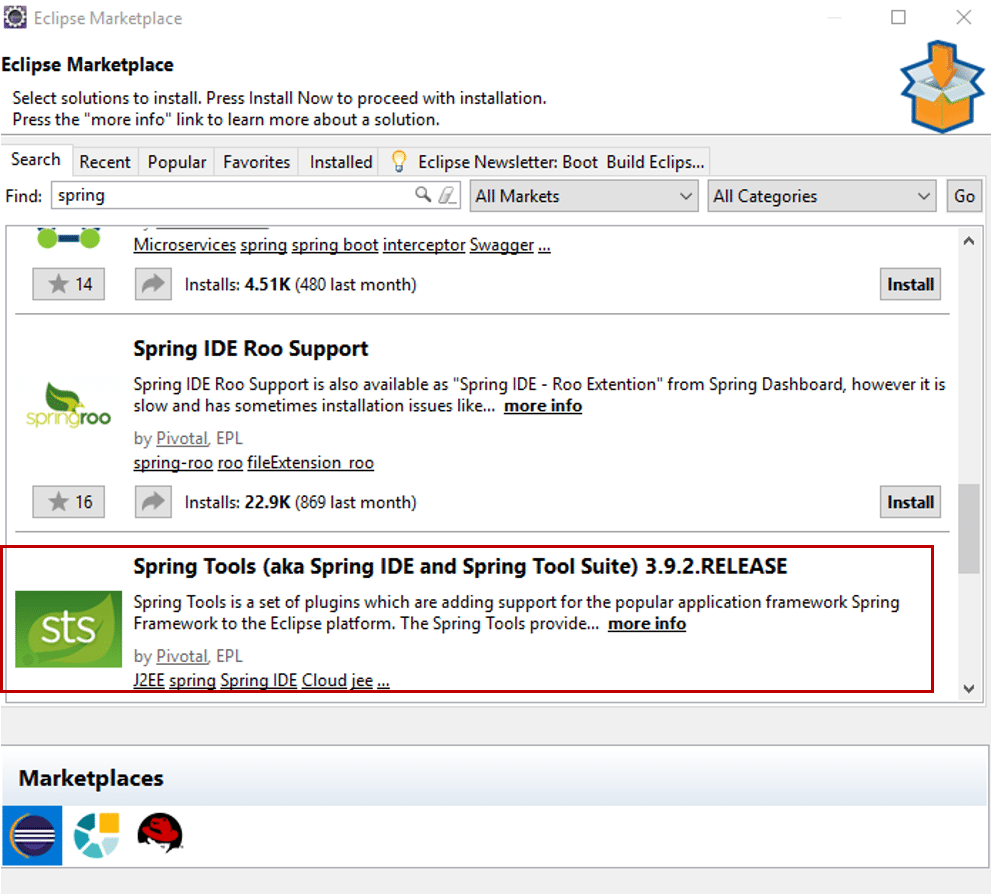The width and height of the screenshot is (991, 894).
Task: Click the spring roo logo icon
Action: click(x=68, y=405)
